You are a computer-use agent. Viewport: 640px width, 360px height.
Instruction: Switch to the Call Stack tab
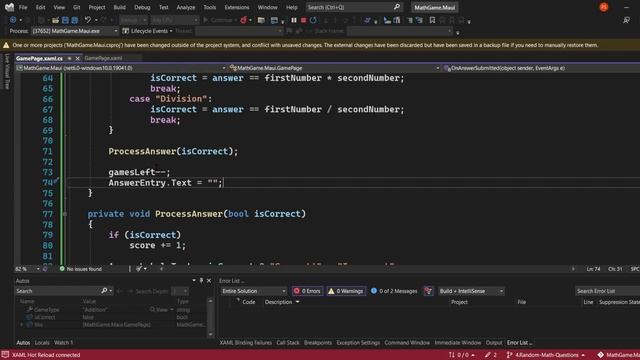pos(288,343)
